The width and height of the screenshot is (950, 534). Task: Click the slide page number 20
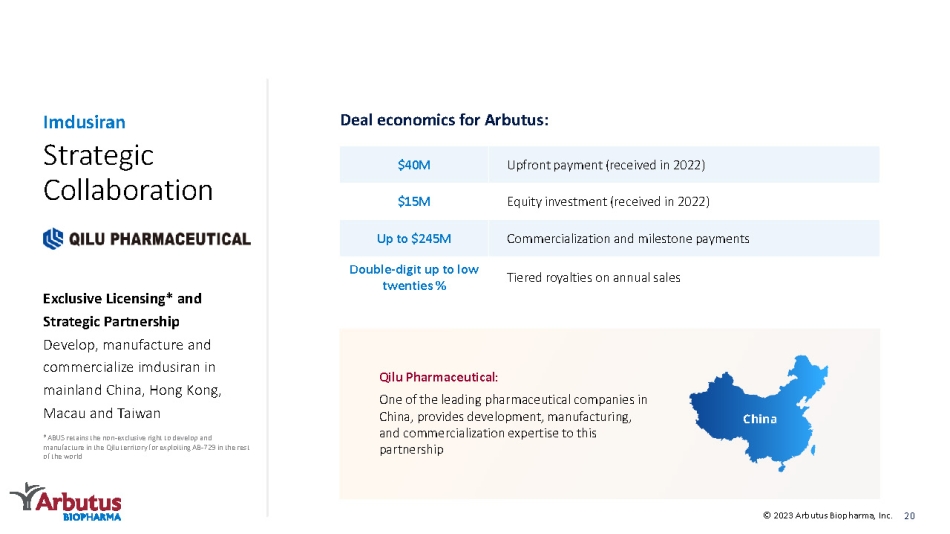coord(909,516)
